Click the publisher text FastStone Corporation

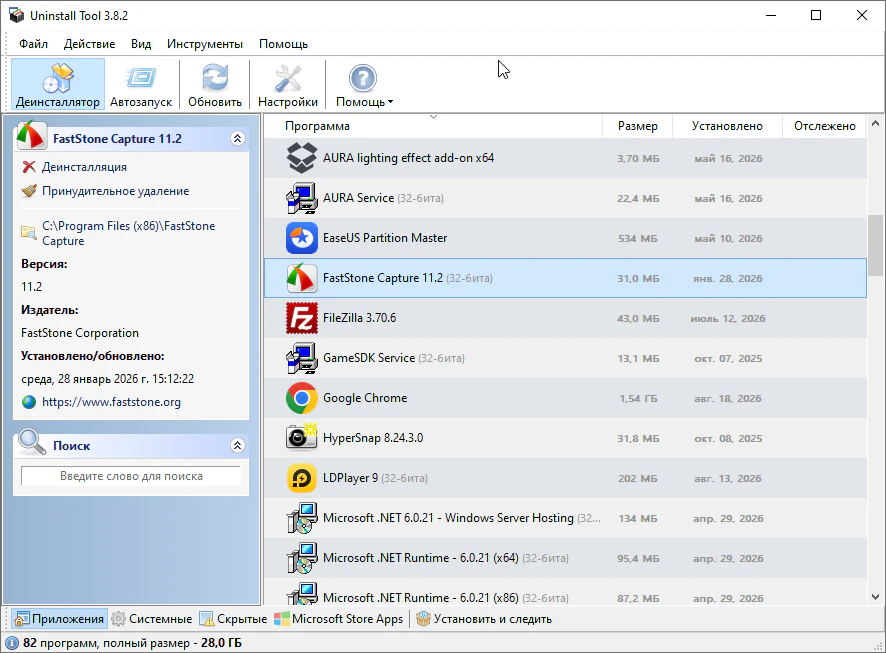coord(80,333)
